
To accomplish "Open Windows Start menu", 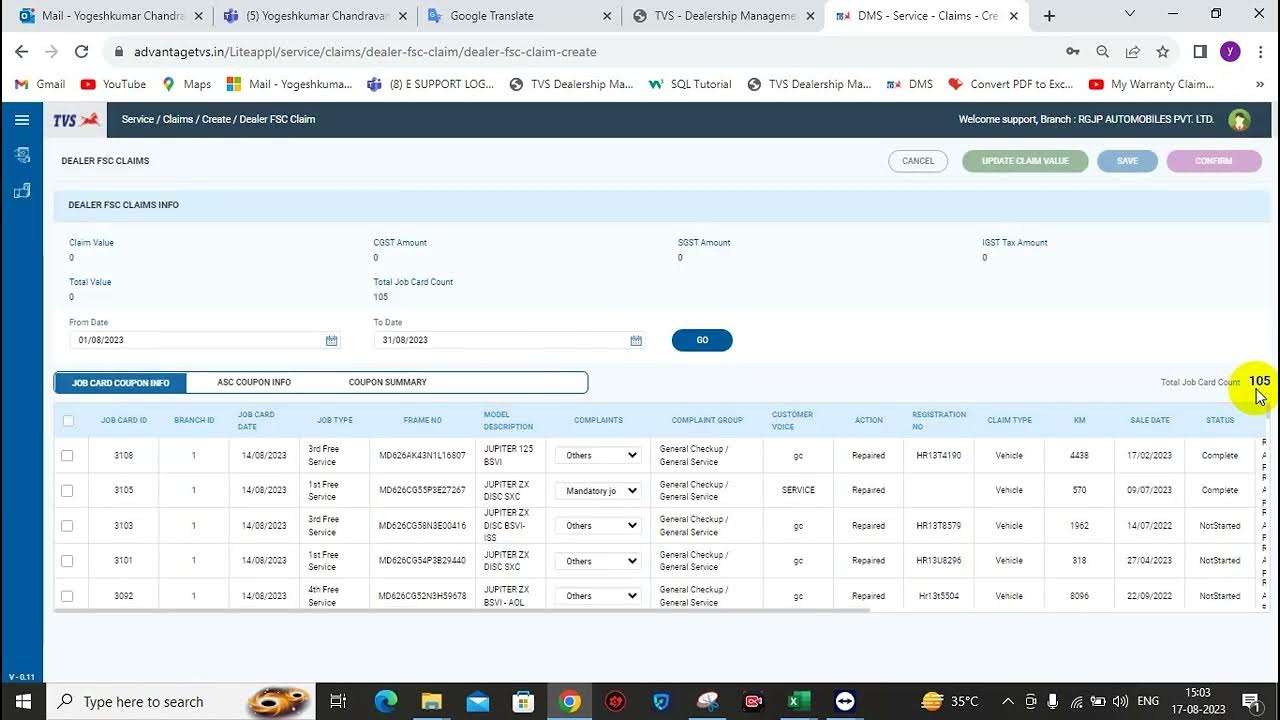I will pos(22,701).
